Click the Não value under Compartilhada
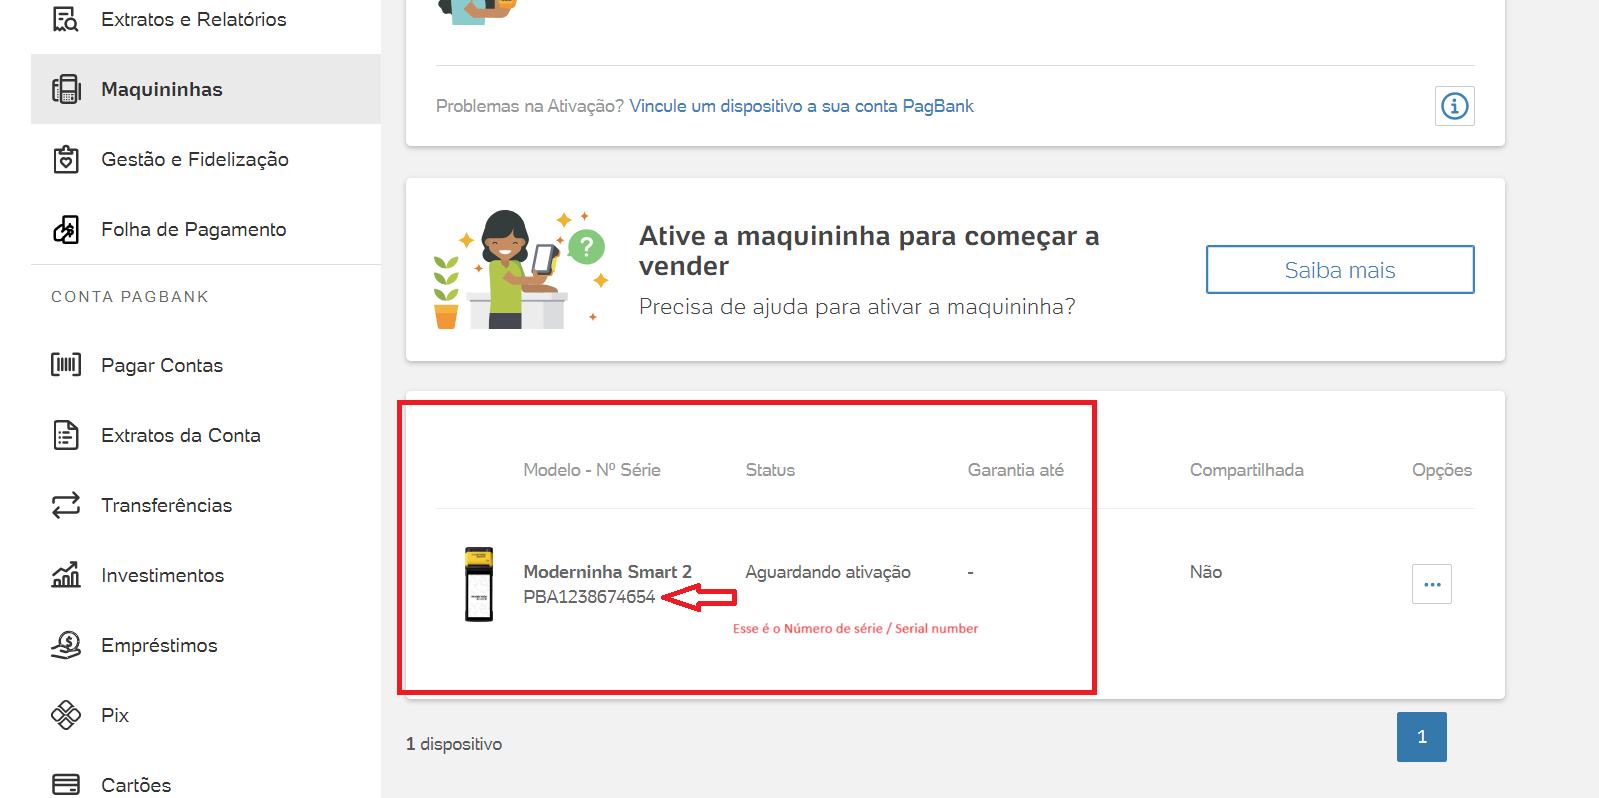The width and height of the screenshot is (1599, 798). 1206,572
